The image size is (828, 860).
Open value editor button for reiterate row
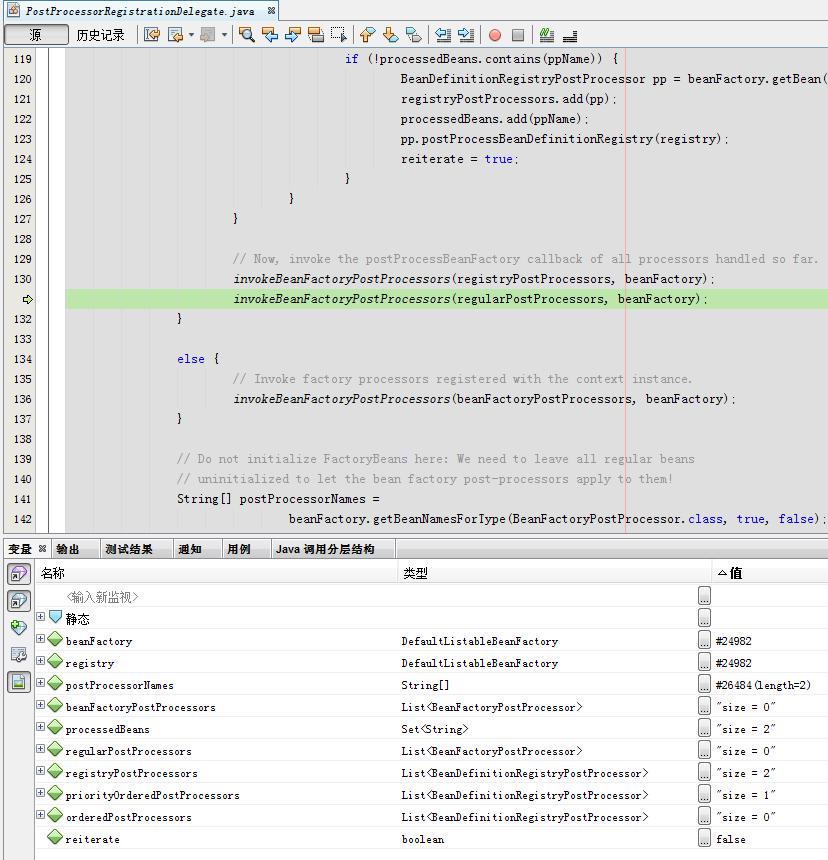[x=705, y=838]
